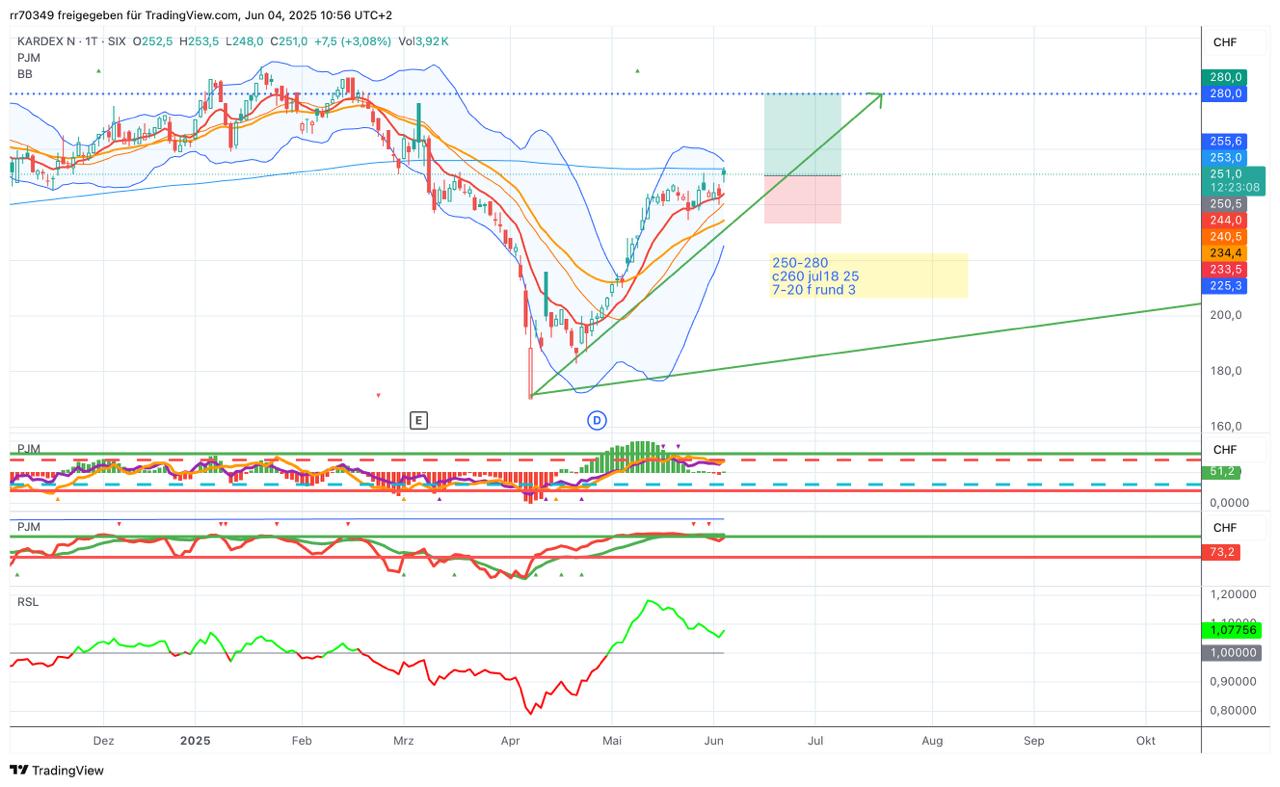Click the 'Jul' label on time axis
Viewport: 1280px width, 787px height.
click(x=815, y=741)
